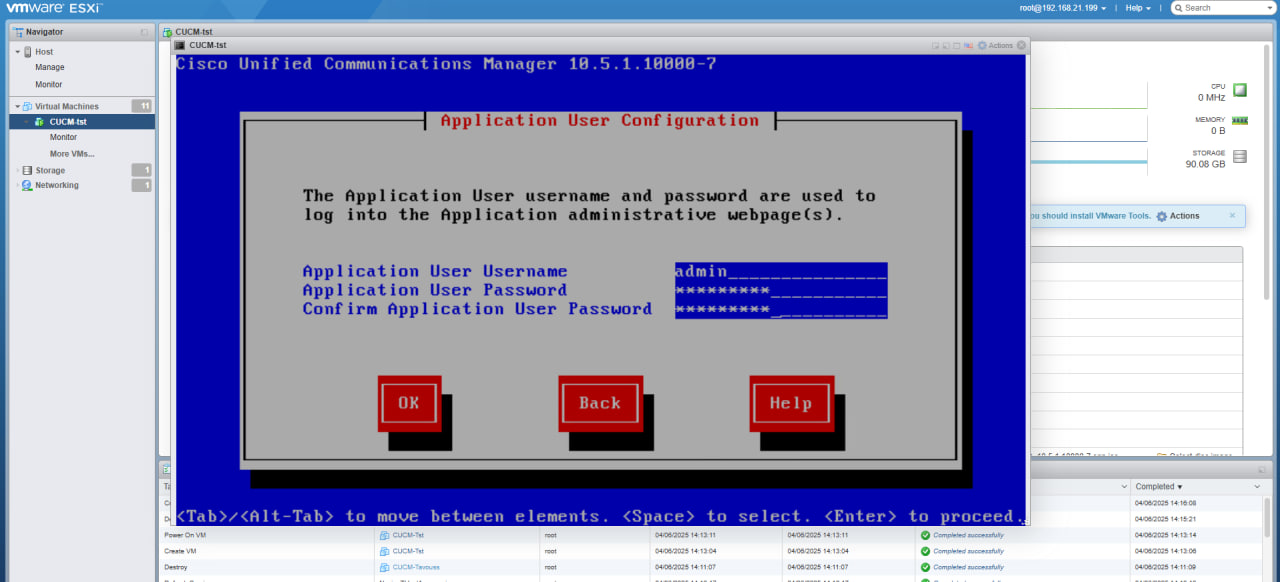Click the Navigator panel icon
This screenshot has height=582, width=1280.
pos(19,32)
